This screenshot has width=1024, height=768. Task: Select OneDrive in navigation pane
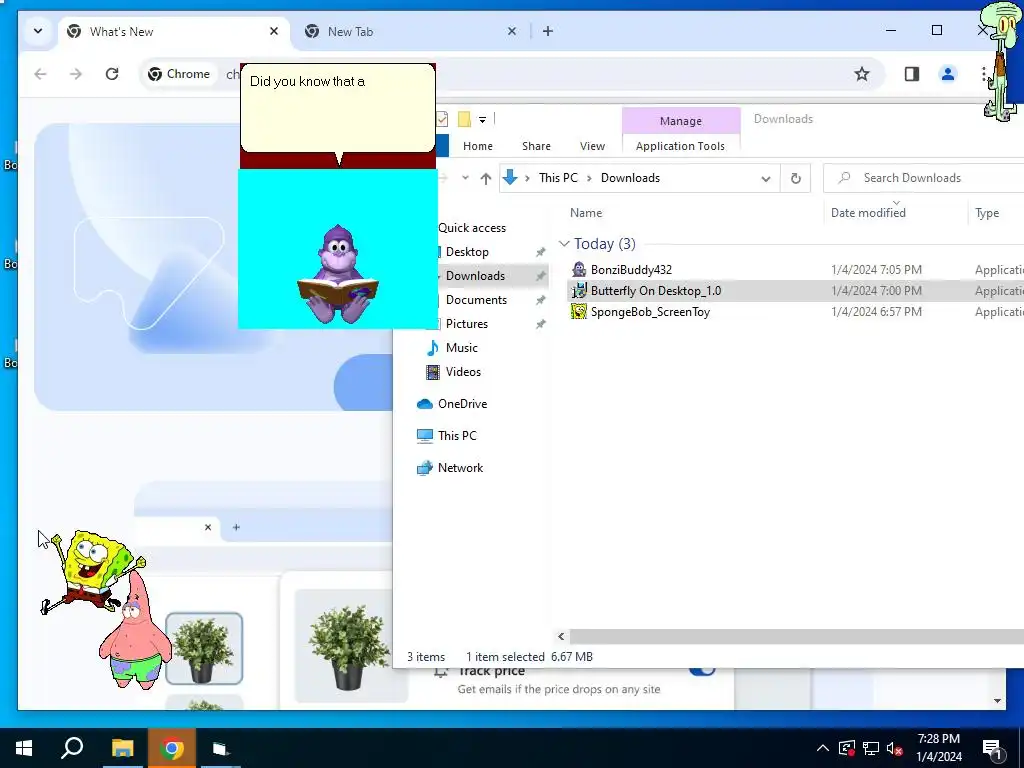452,404
